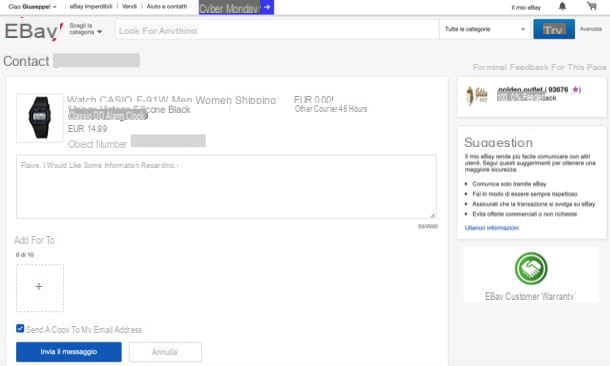Open the Casio watch thumbnail image
This screenshot has width=610, height=366.
(x=40, y=118)
